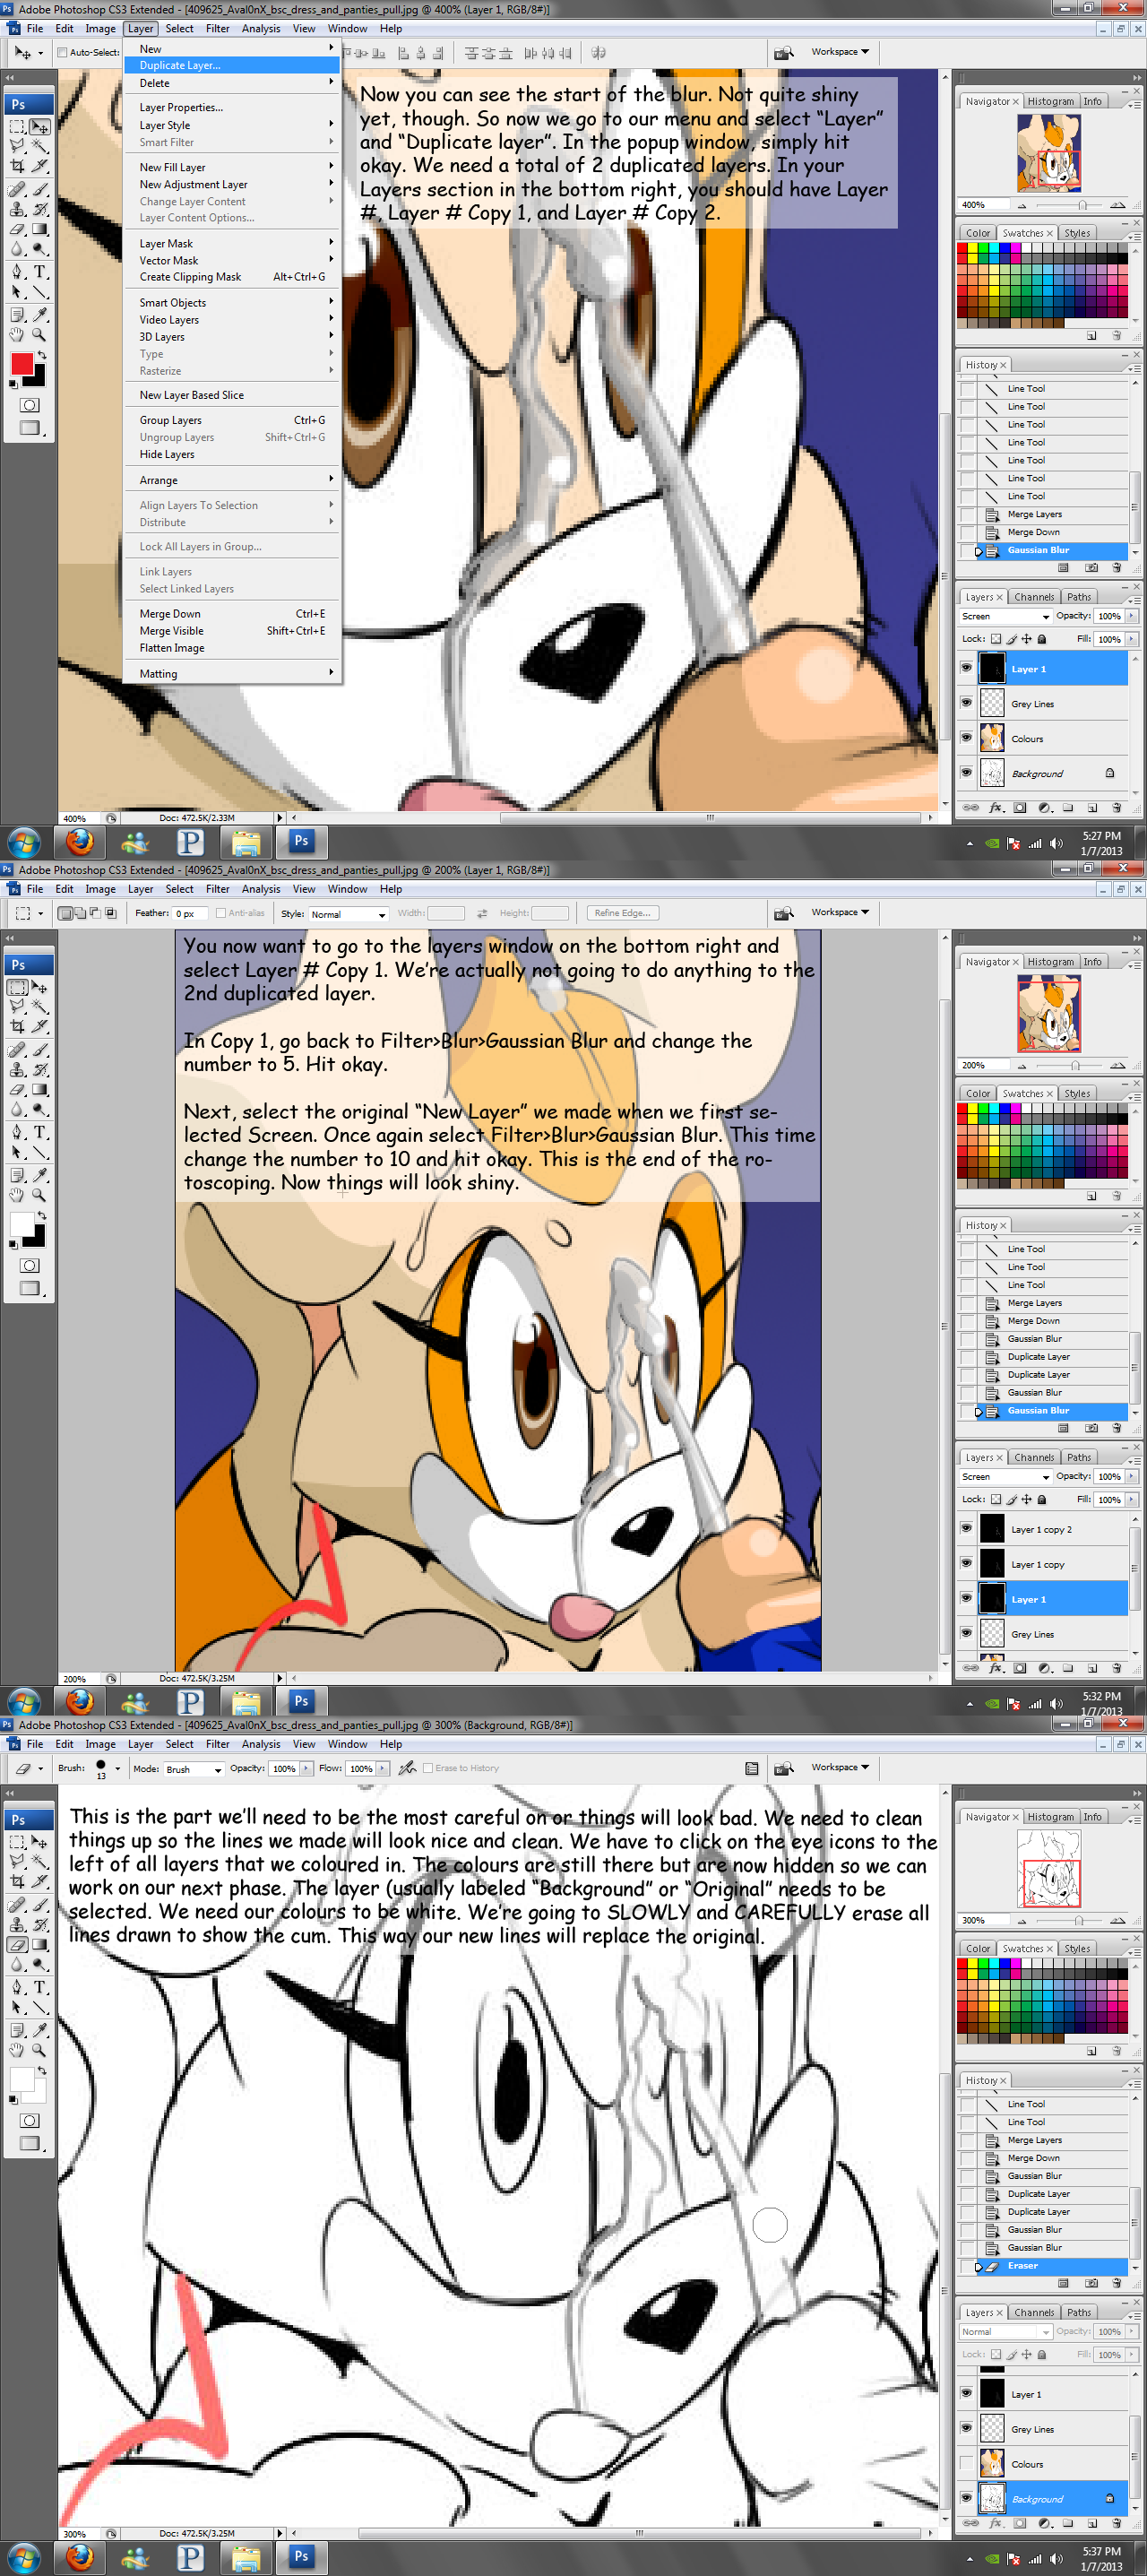Show the hidden Colours layer in the 300% window
Viewport: 1147px width, 2576px height.
(966, 2463)
